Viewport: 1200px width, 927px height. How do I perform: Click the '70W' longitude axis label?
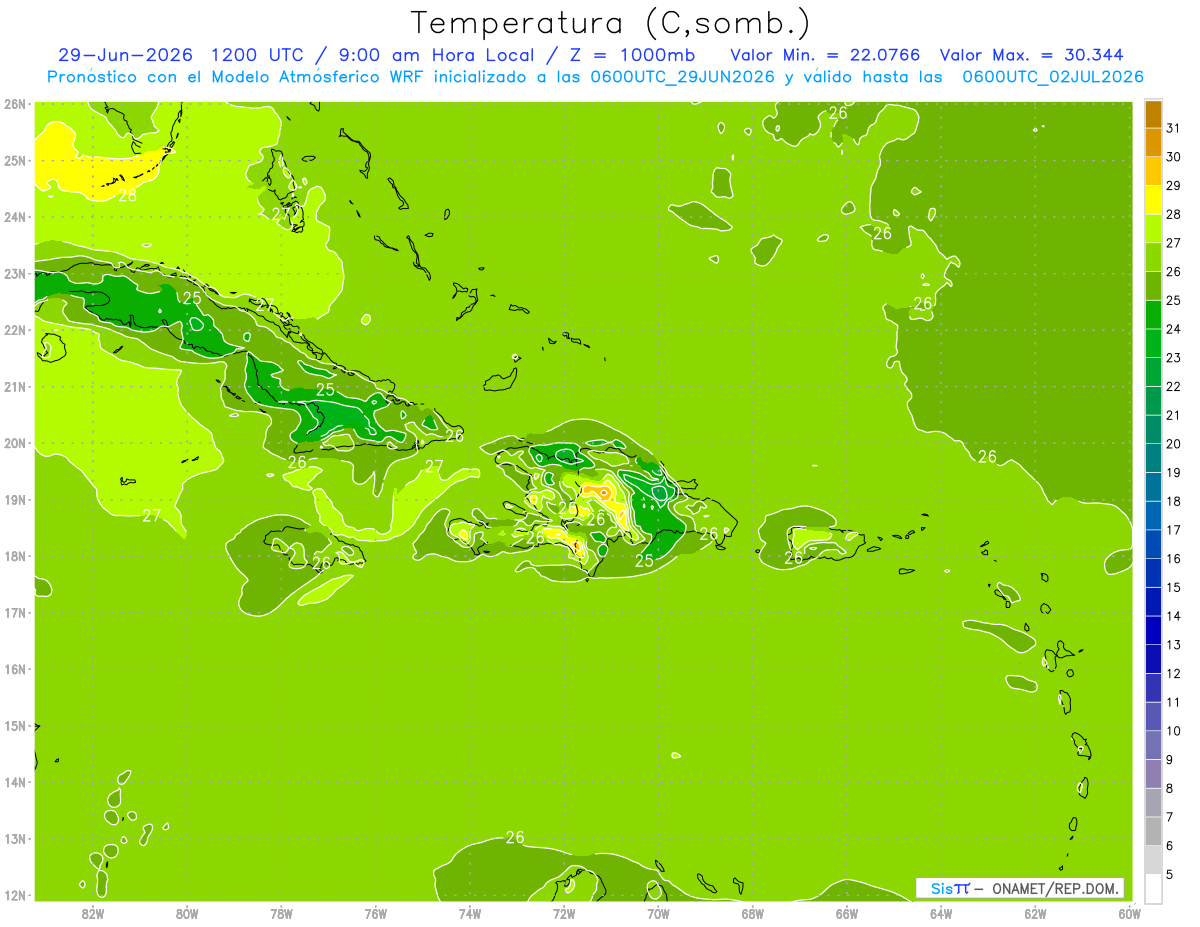click(658, 913)
